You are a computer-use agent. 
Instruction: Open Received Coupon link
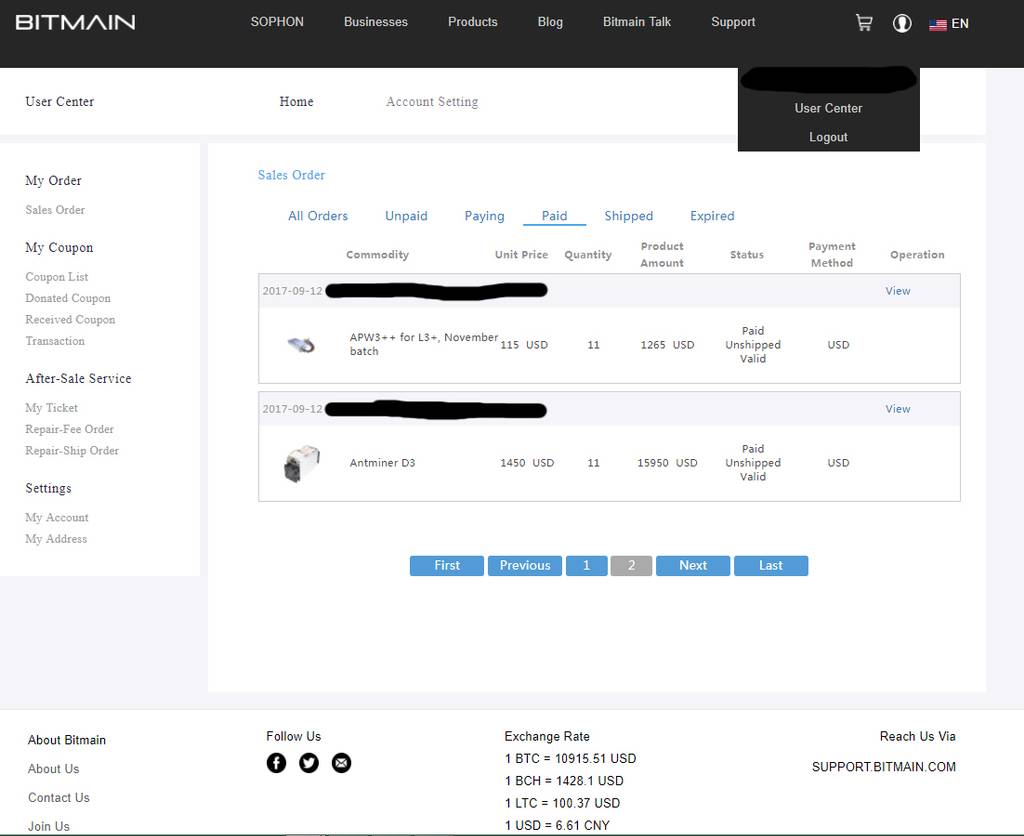[x=70, y=320]
